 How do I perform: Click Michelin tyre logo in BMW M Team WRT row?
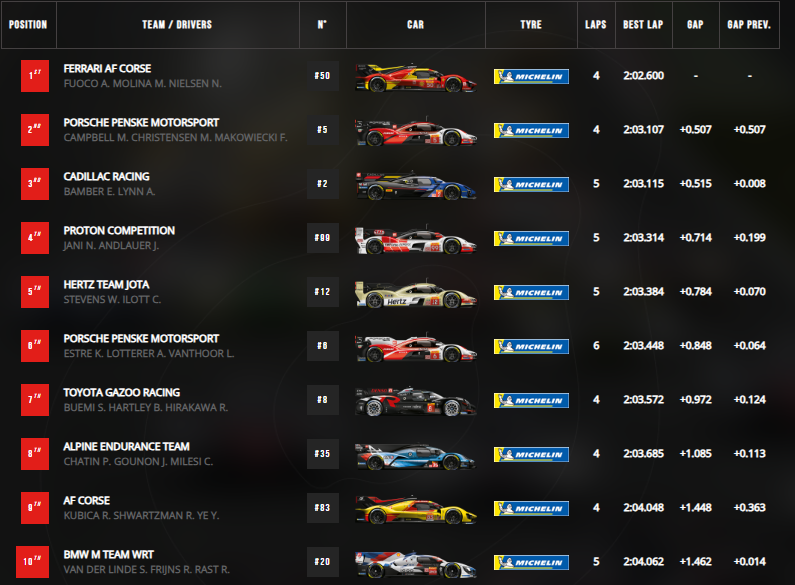click(531, 563)
